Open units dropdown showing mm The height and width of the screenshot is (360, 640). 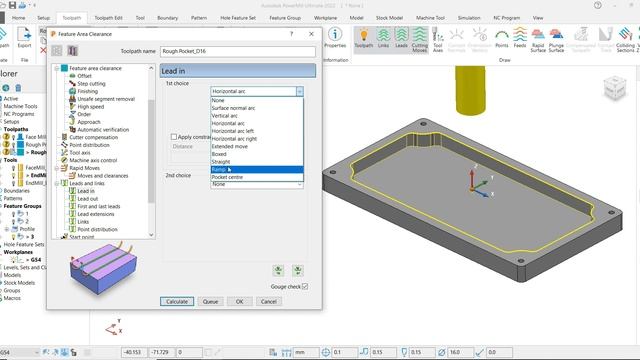(x=306, y=352)
